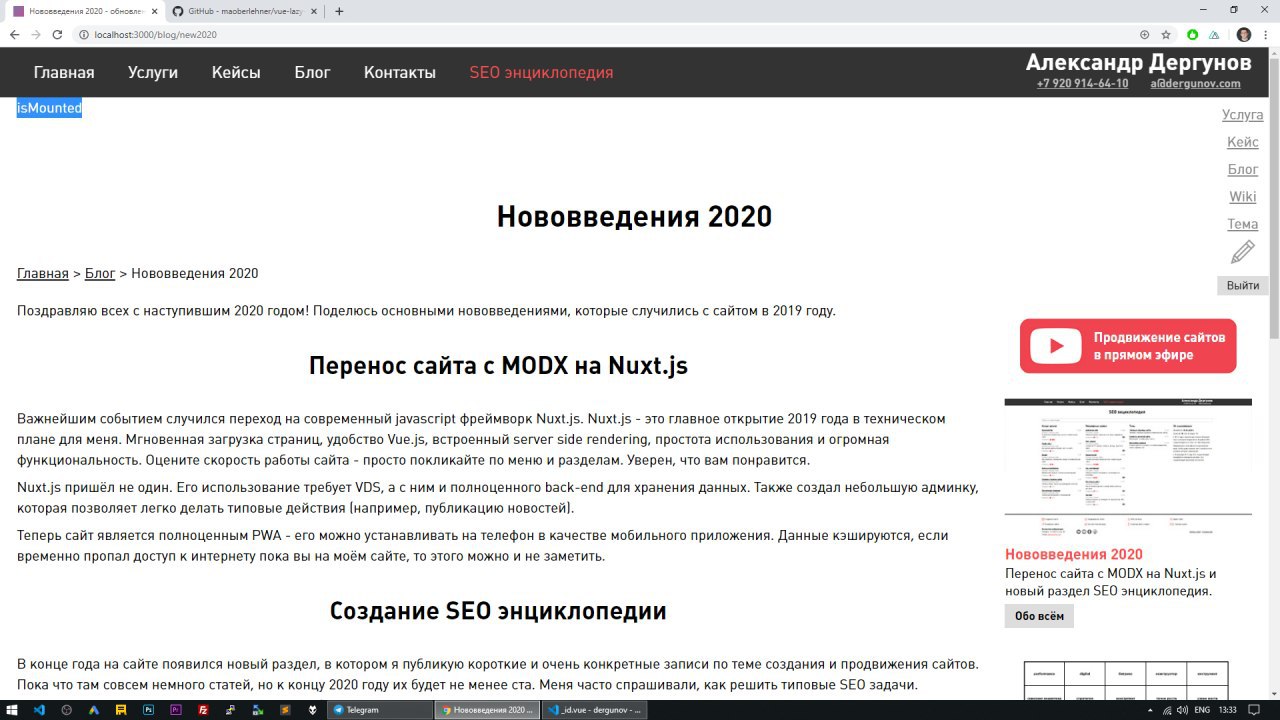Screen dimensions: 1280x720
Task: Switch to the GitHub maoberlehner tab
Action: pyautogui.click(x=243, y=11)
